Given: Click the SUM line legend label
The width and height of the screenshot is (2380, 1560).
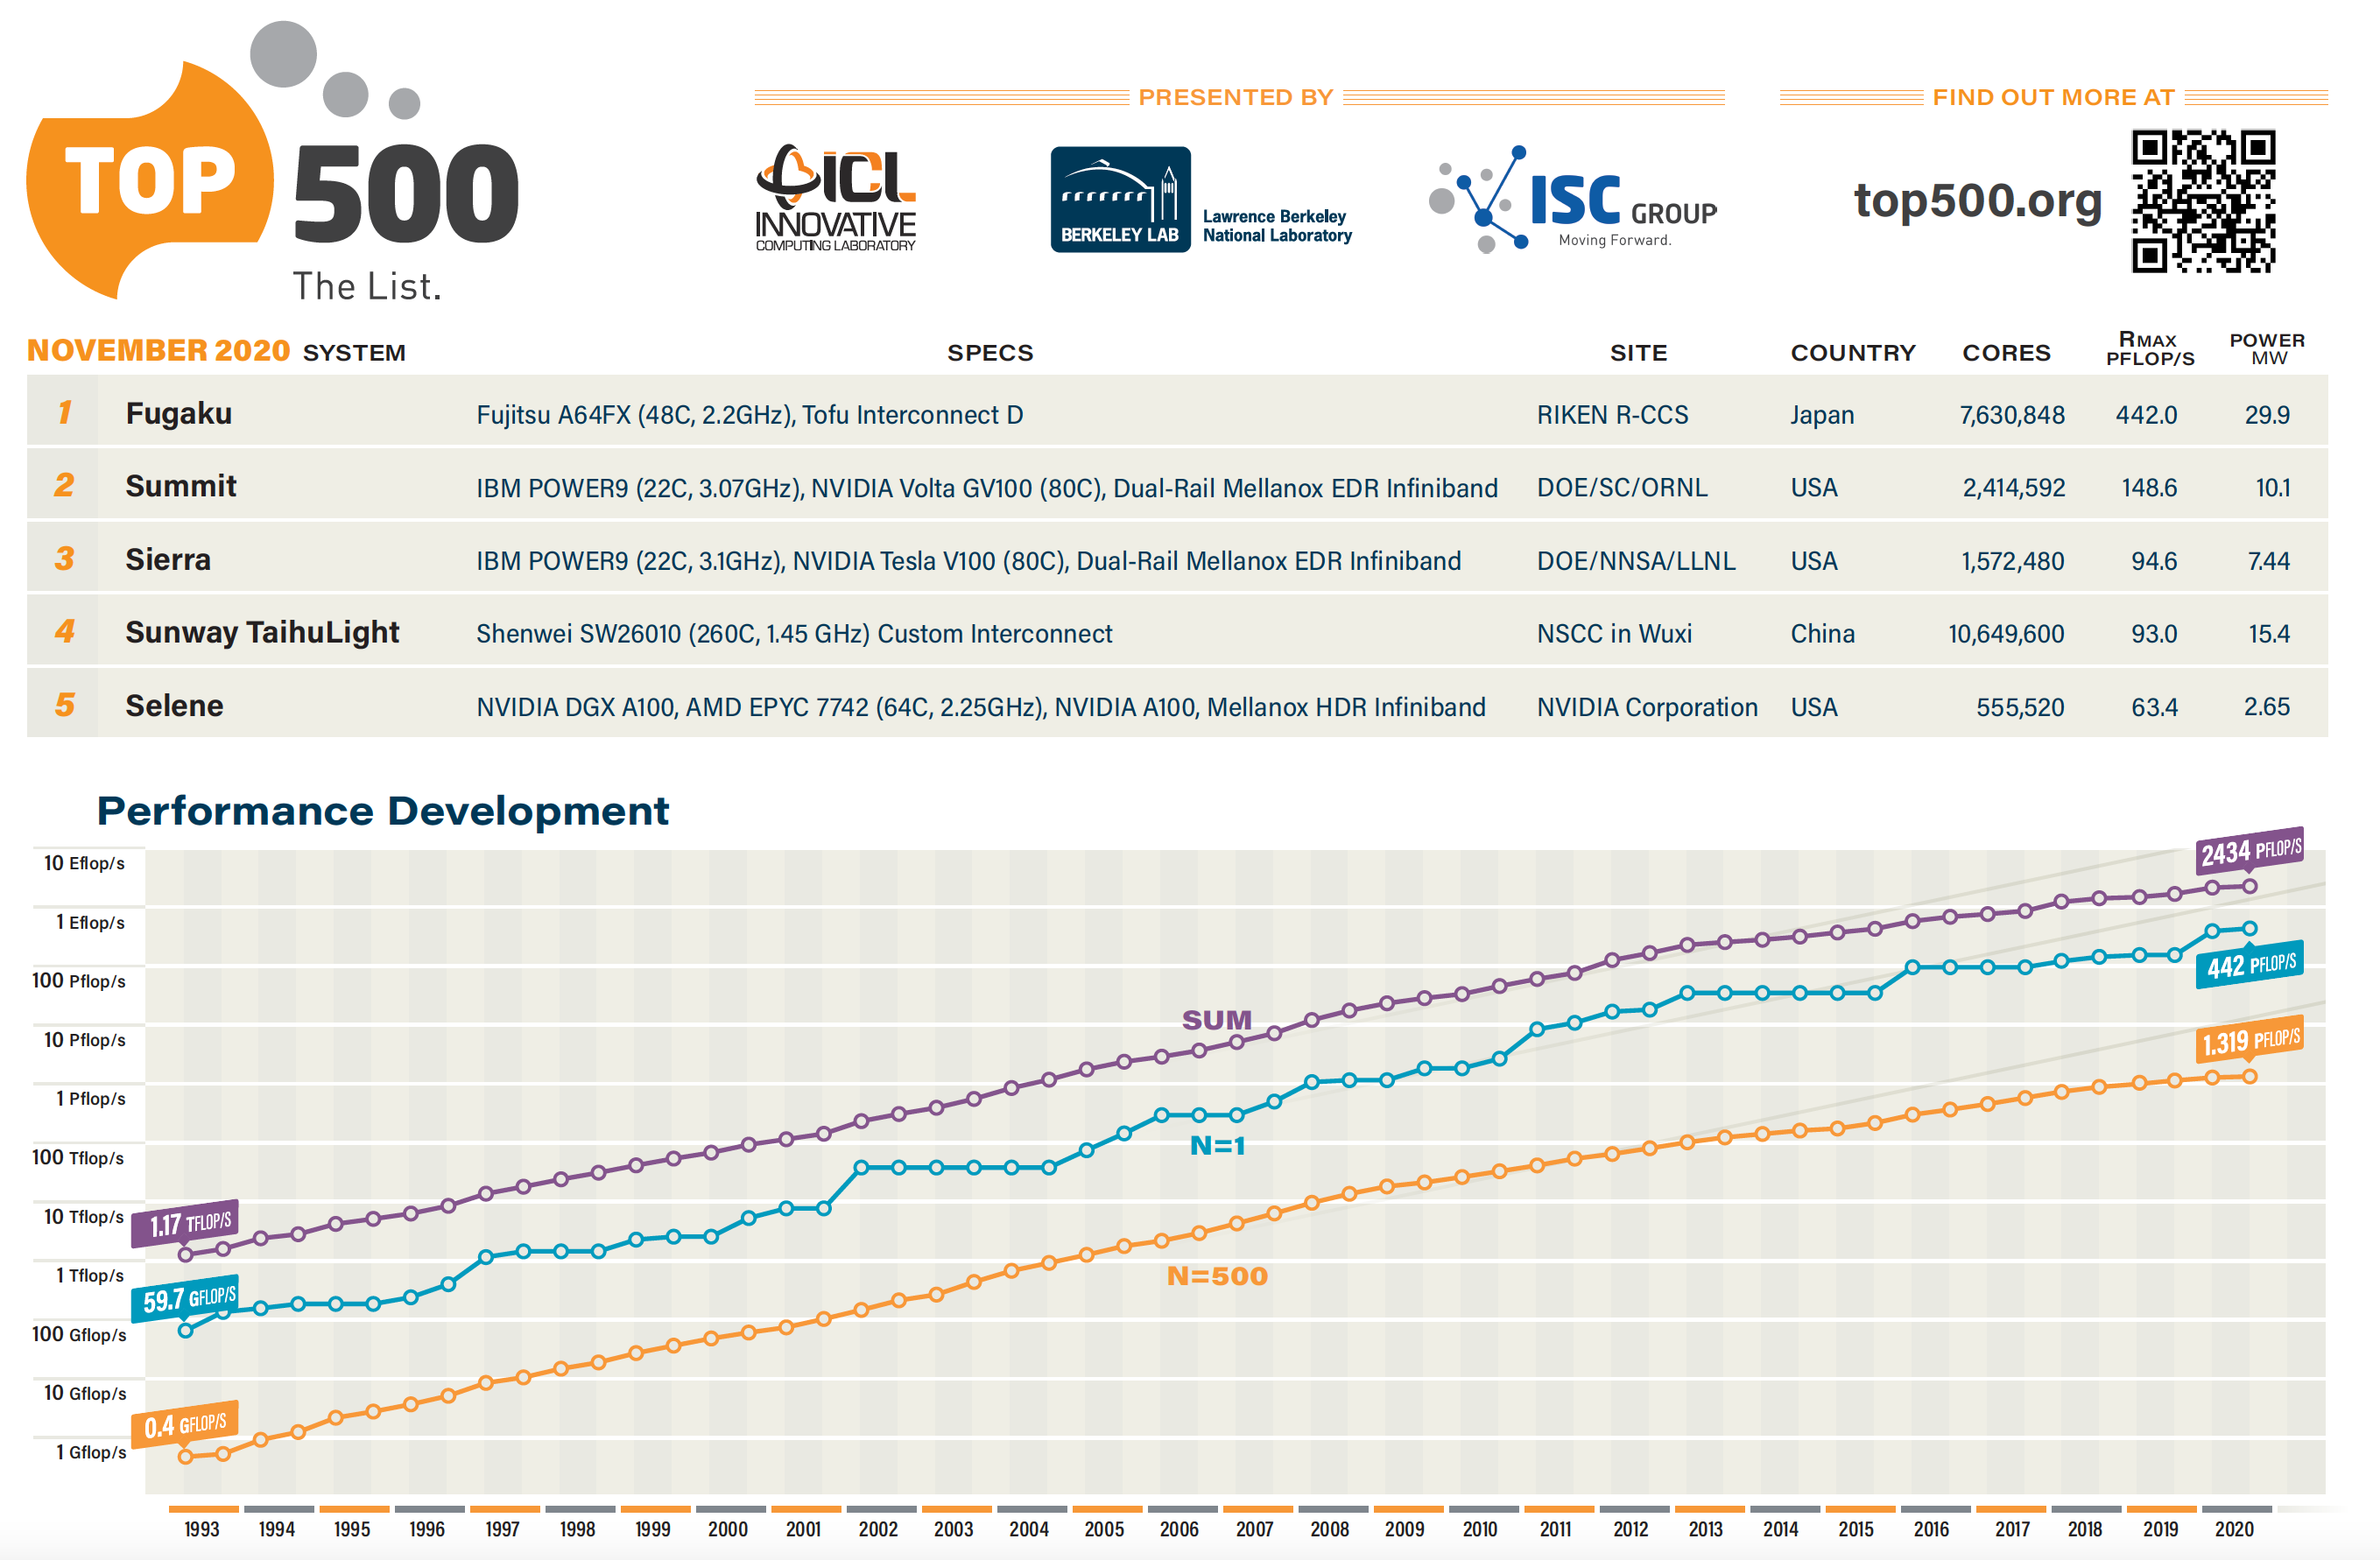Looking at the screenshot, I should 1216,1020.
